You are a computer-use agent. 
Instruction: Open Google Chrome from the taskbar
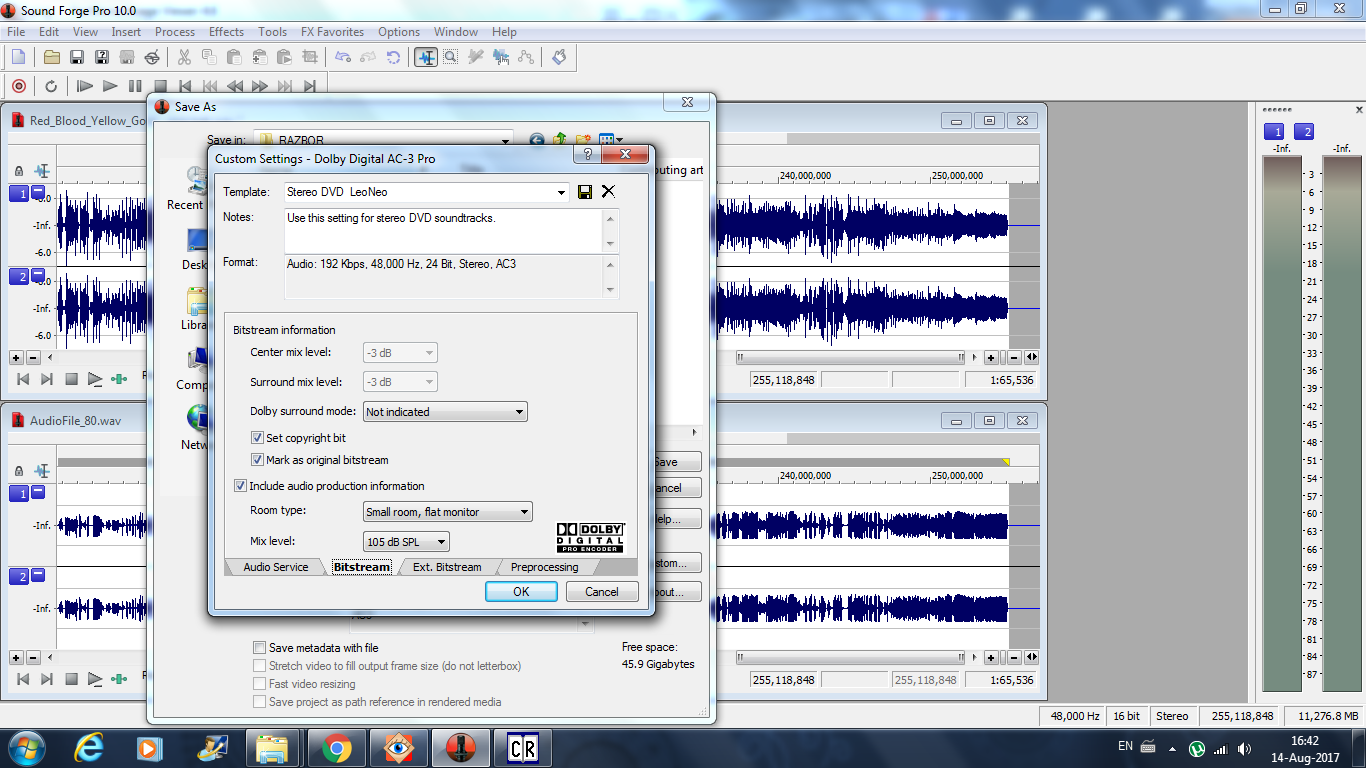336,748
